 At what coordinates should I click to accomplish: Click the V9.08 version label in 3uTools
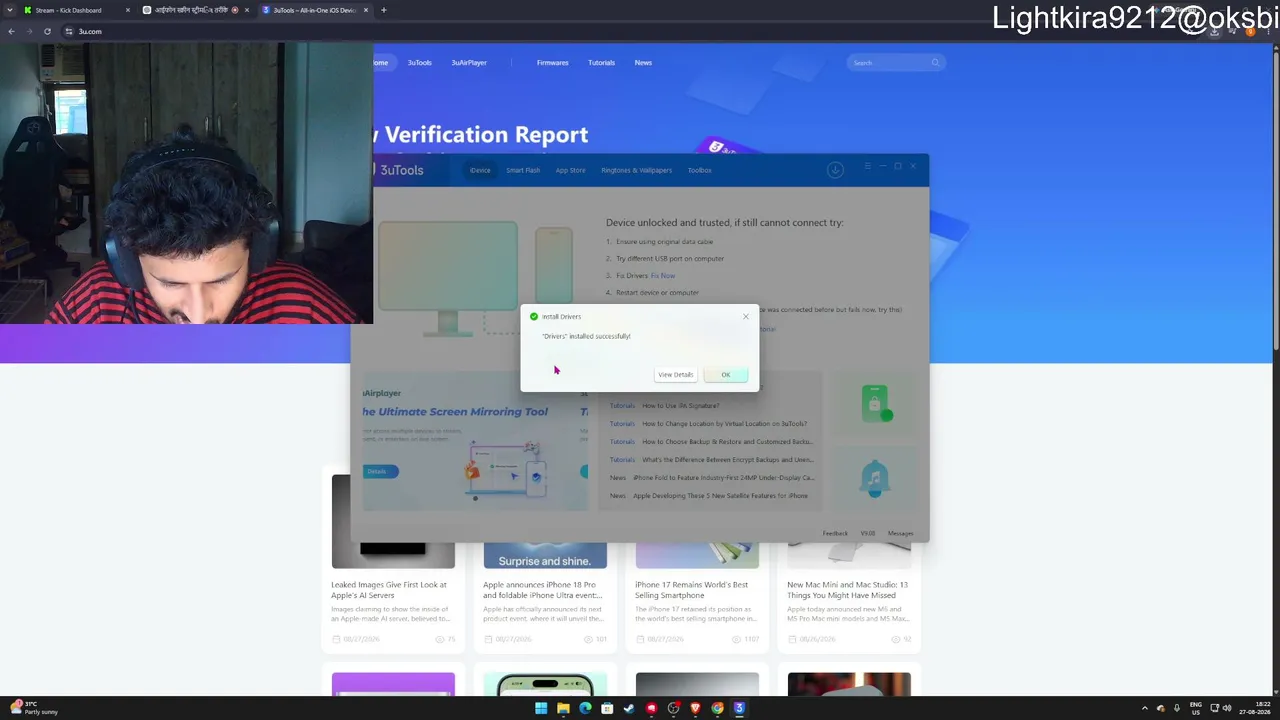pos(868,533)
